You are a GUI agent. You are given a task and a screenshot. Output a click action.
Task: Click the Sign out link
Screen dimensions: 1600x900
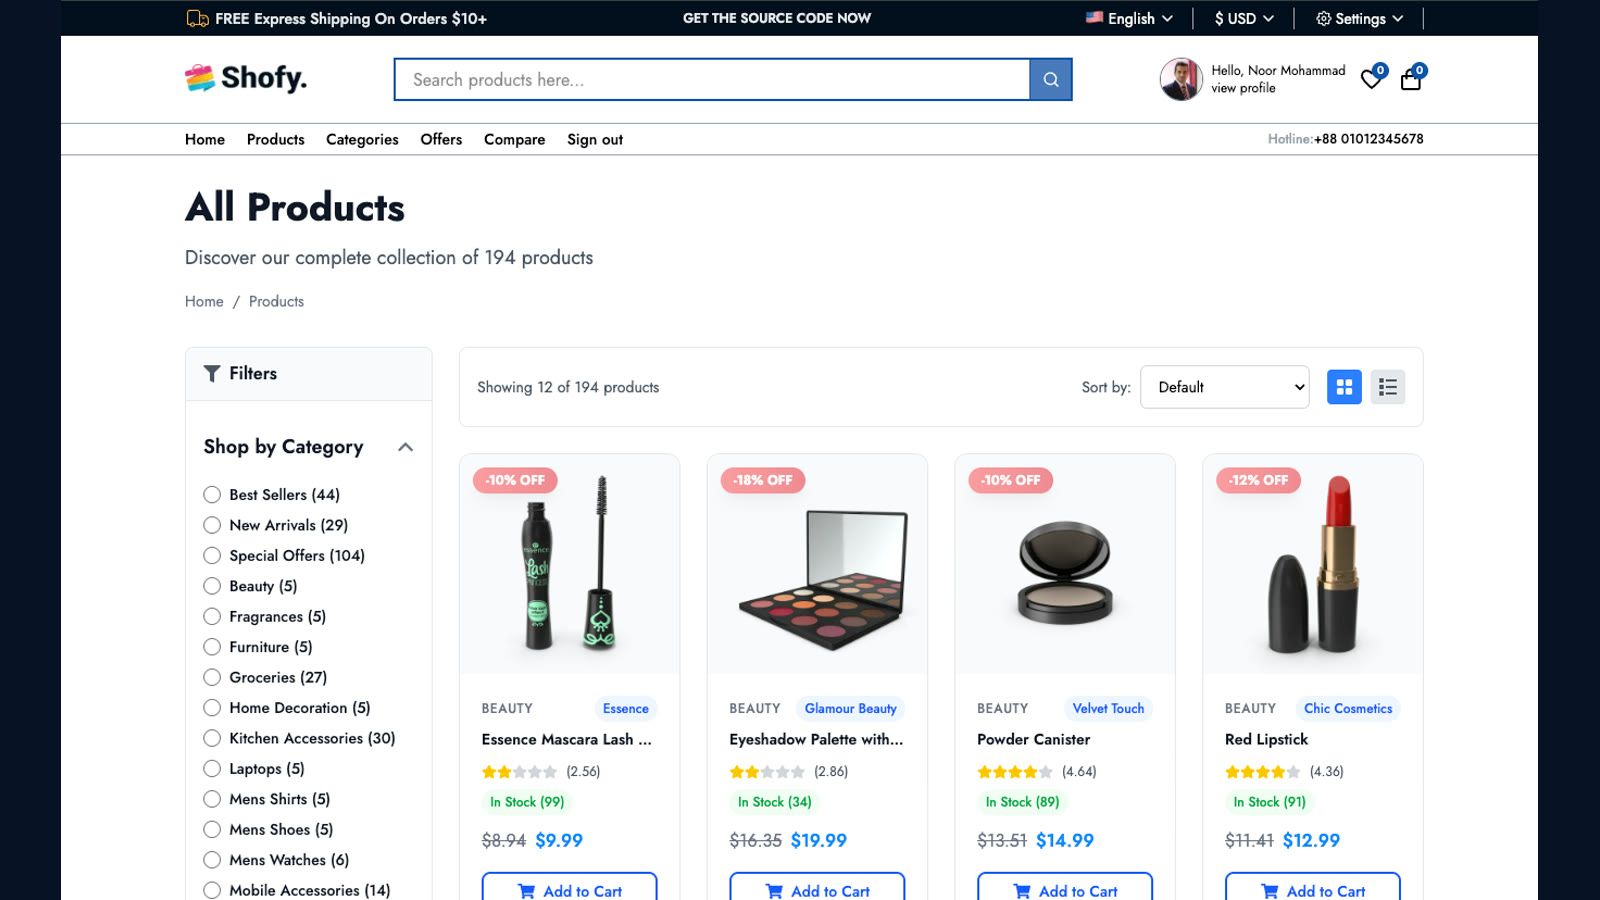595,139
